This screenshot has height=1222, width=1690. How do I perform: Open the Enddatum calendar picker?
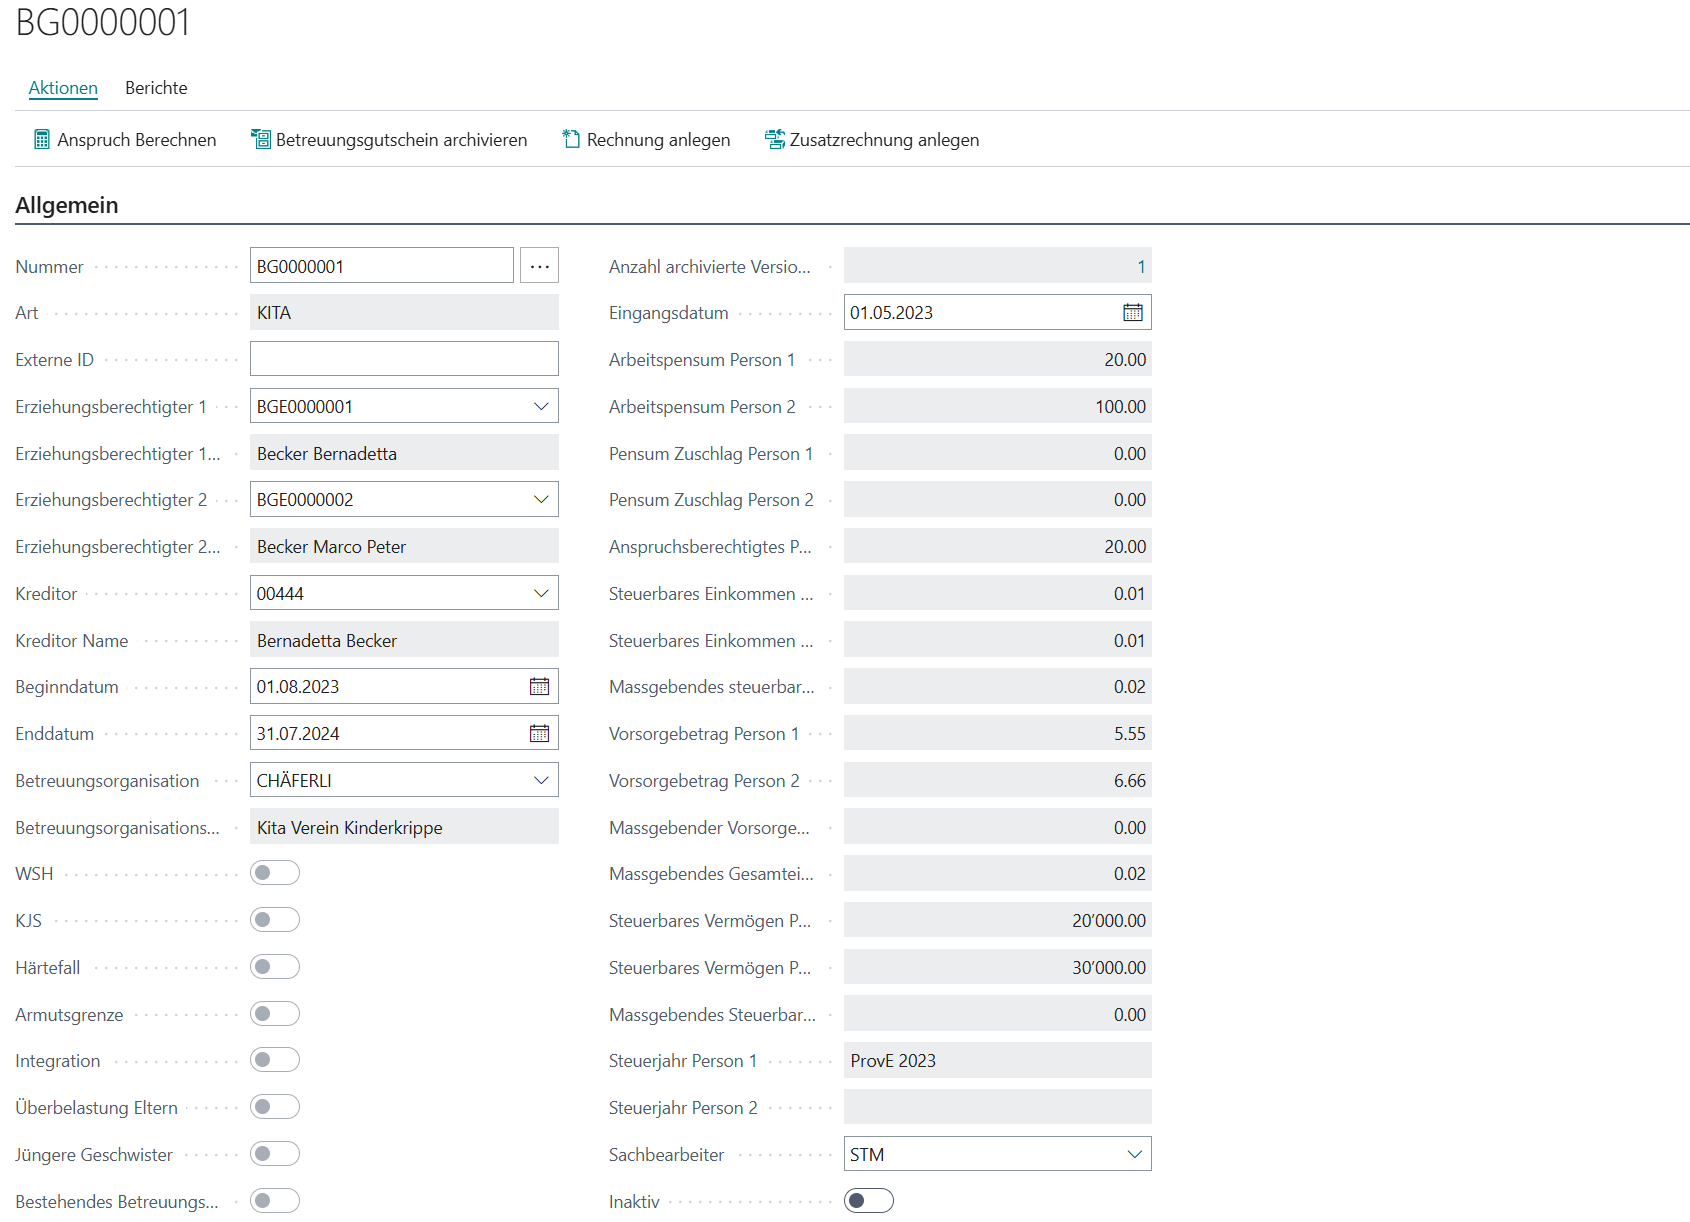point(539,734)
